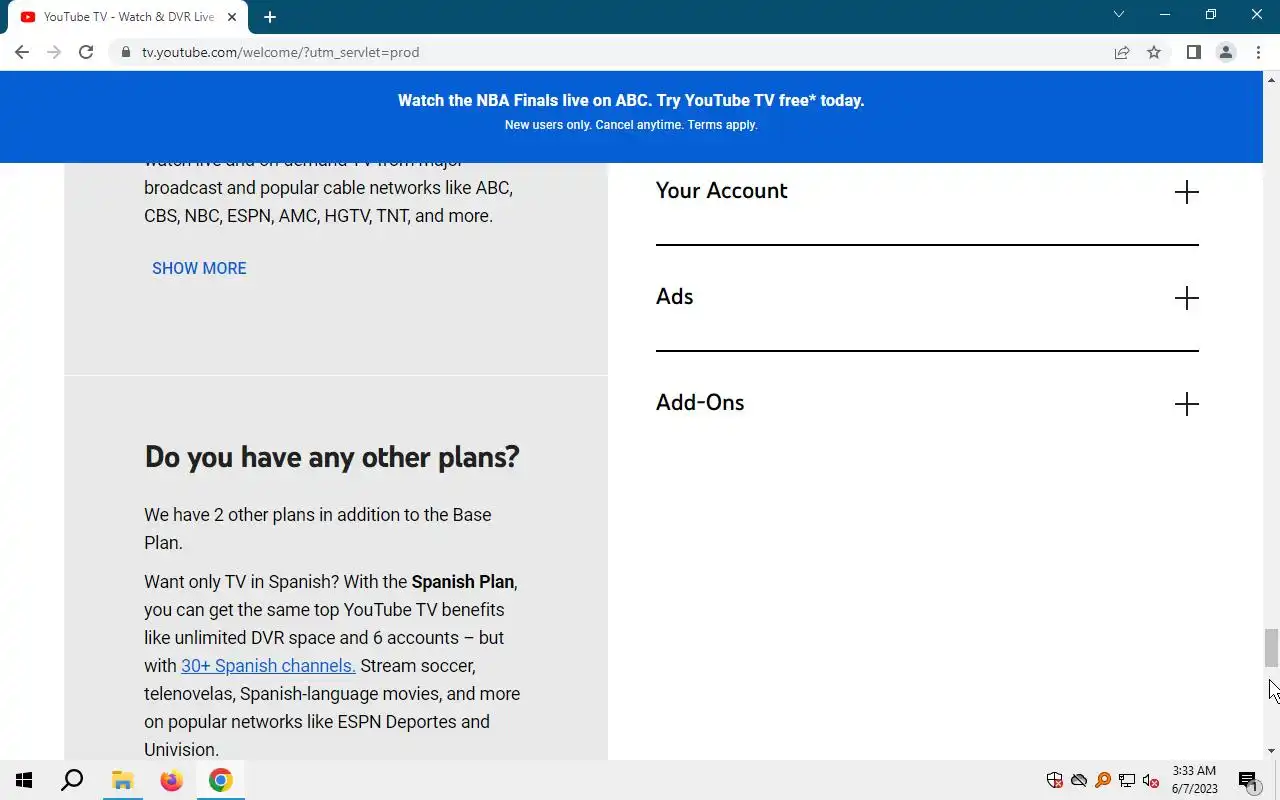1280x800 pixels.
Task: Select the YouTube TV browser tab
Action: click(129, 17)
